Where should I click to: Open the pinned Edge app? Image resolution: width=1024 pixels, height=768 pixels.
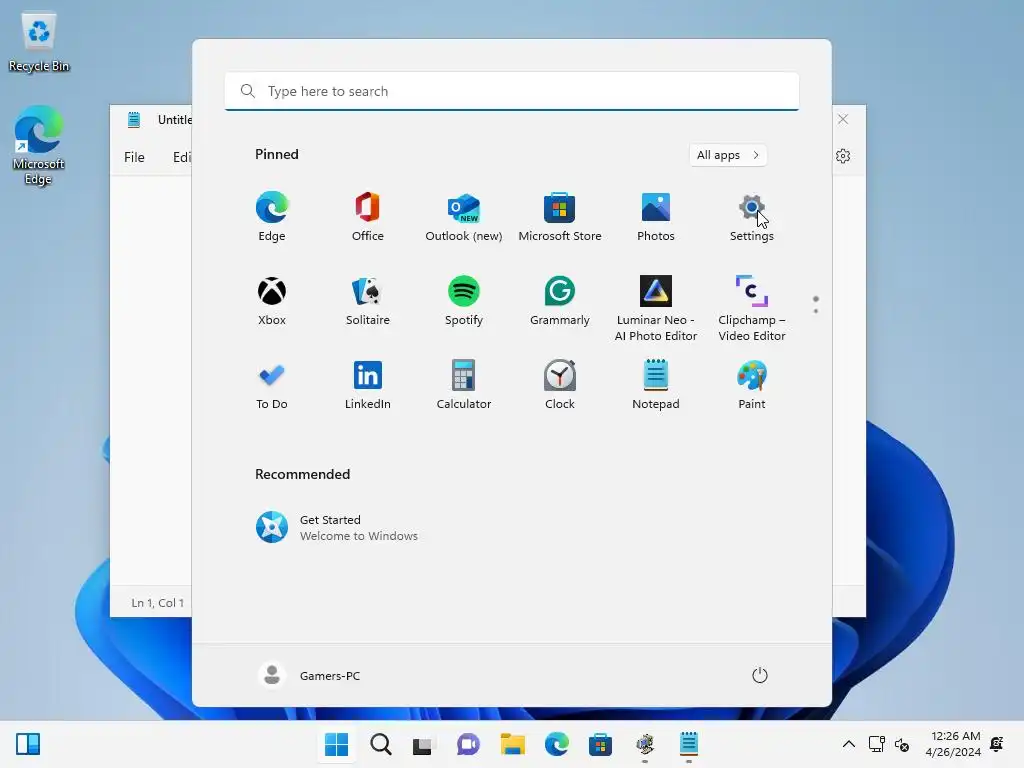pos(272,217)
